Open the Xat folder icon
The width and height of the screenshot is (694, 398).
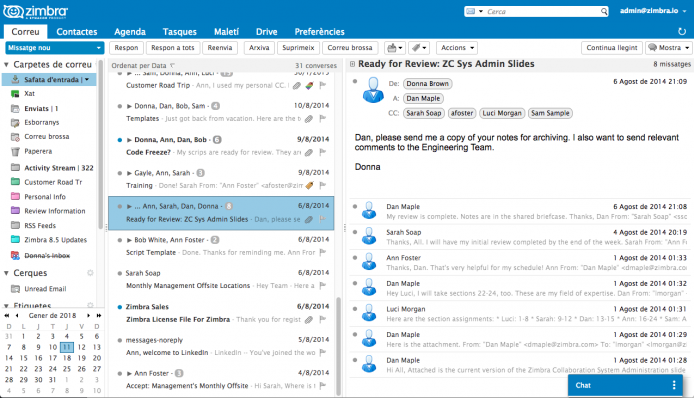click(x=15, y=94)
